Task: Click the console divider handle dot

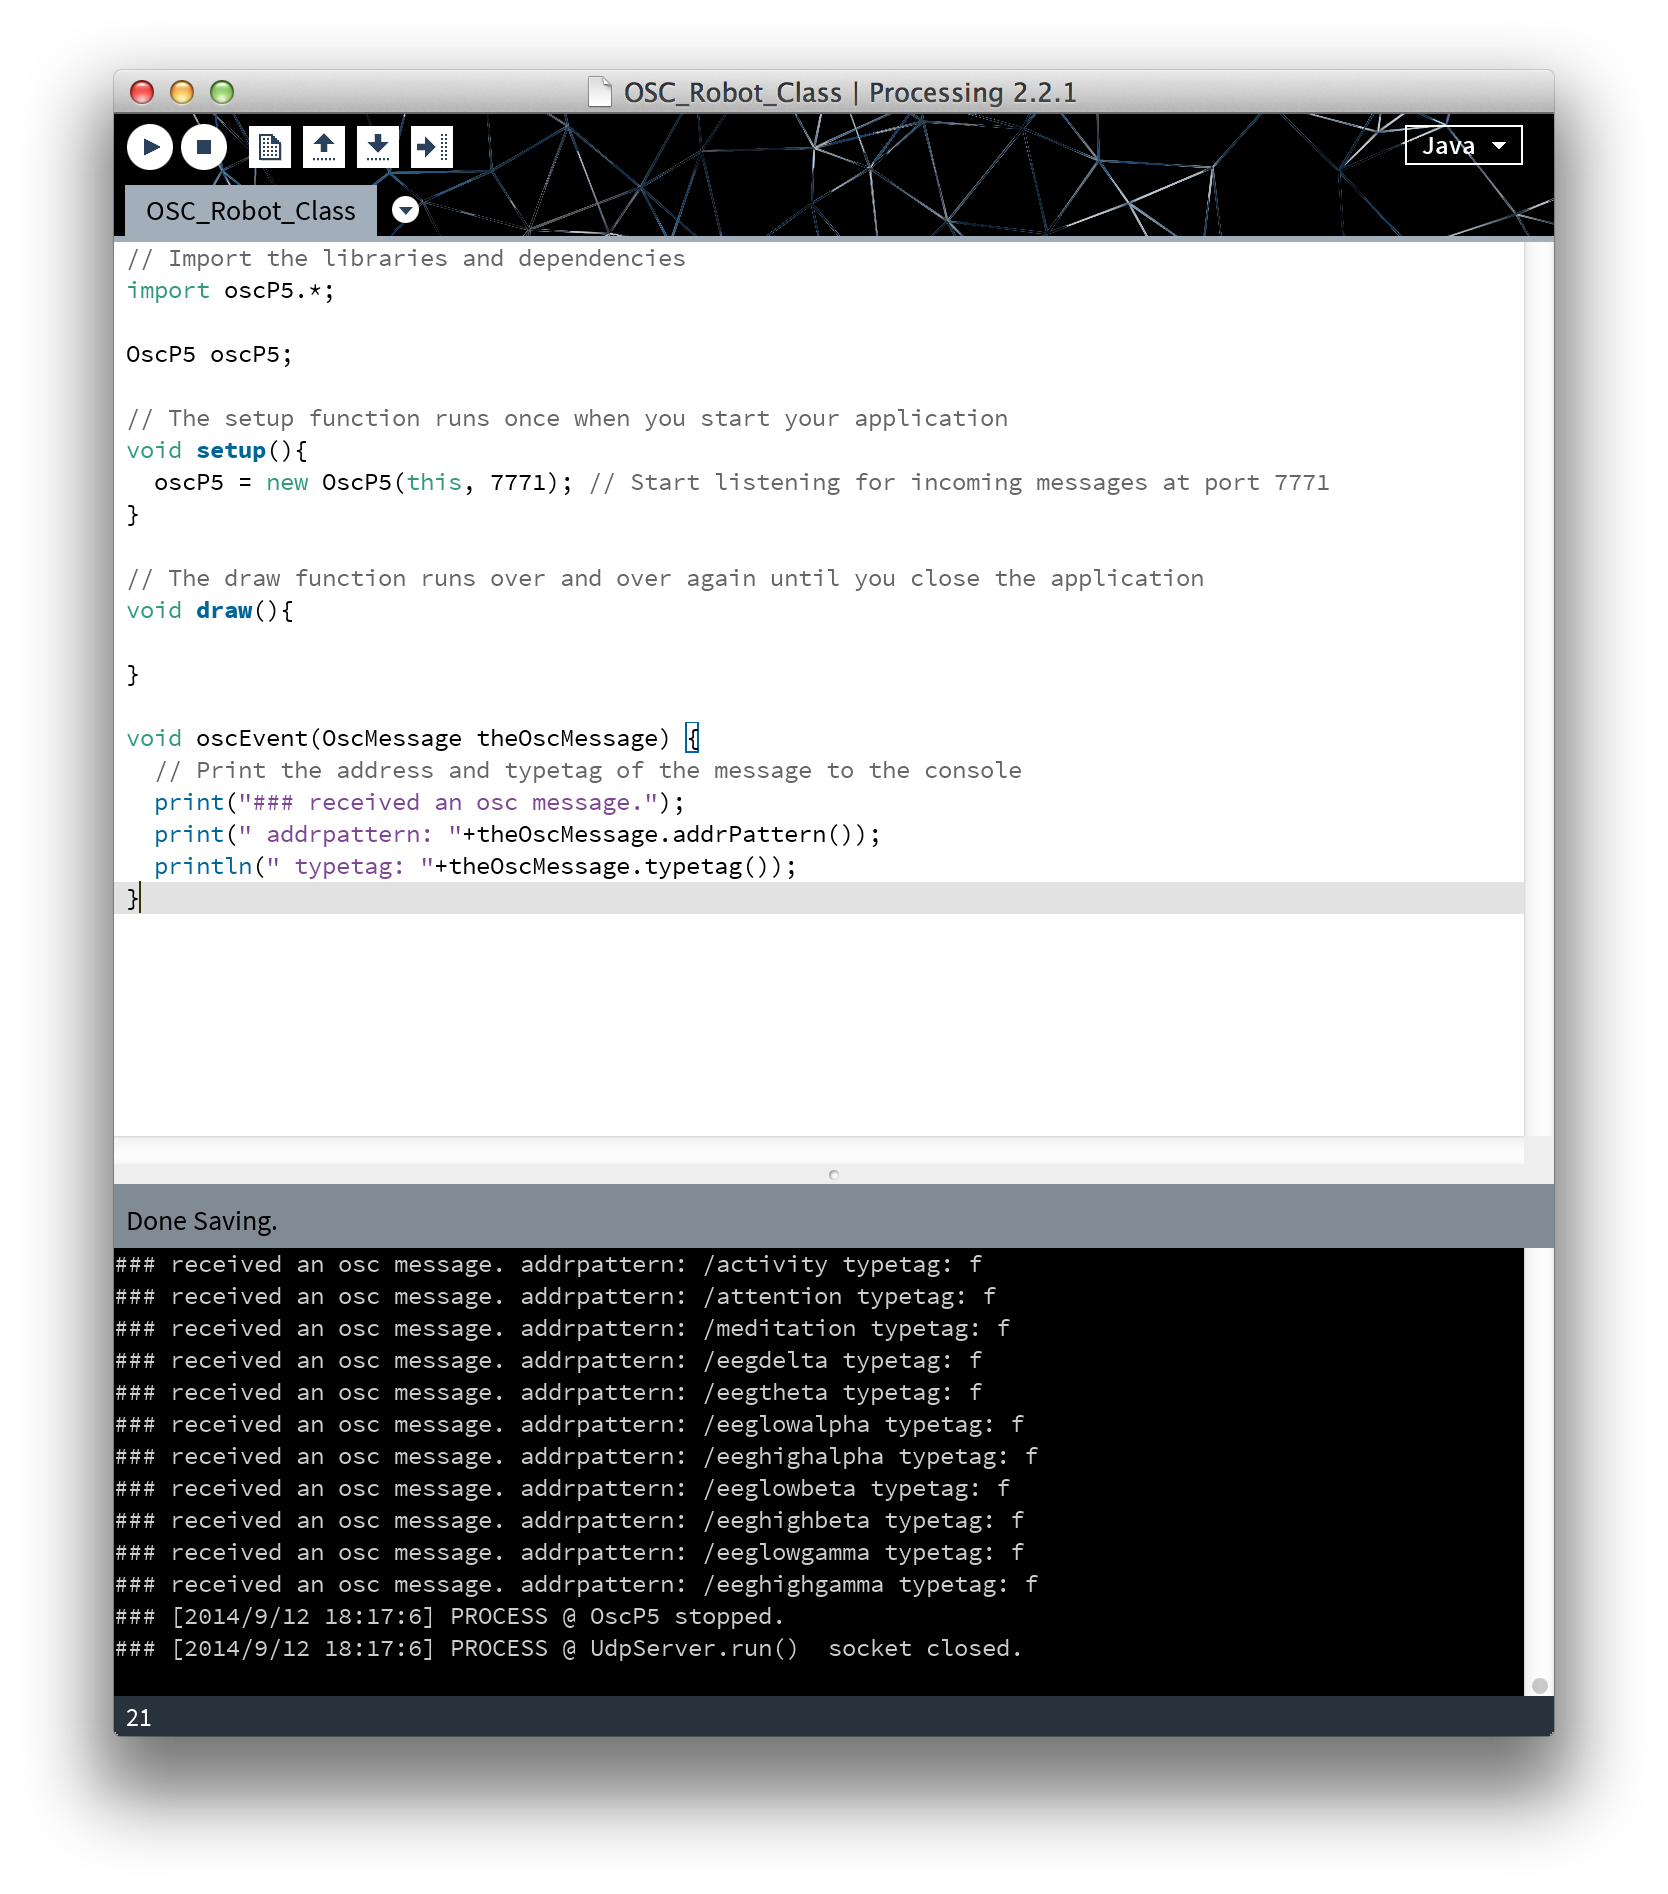Action: click(834, 1175)
